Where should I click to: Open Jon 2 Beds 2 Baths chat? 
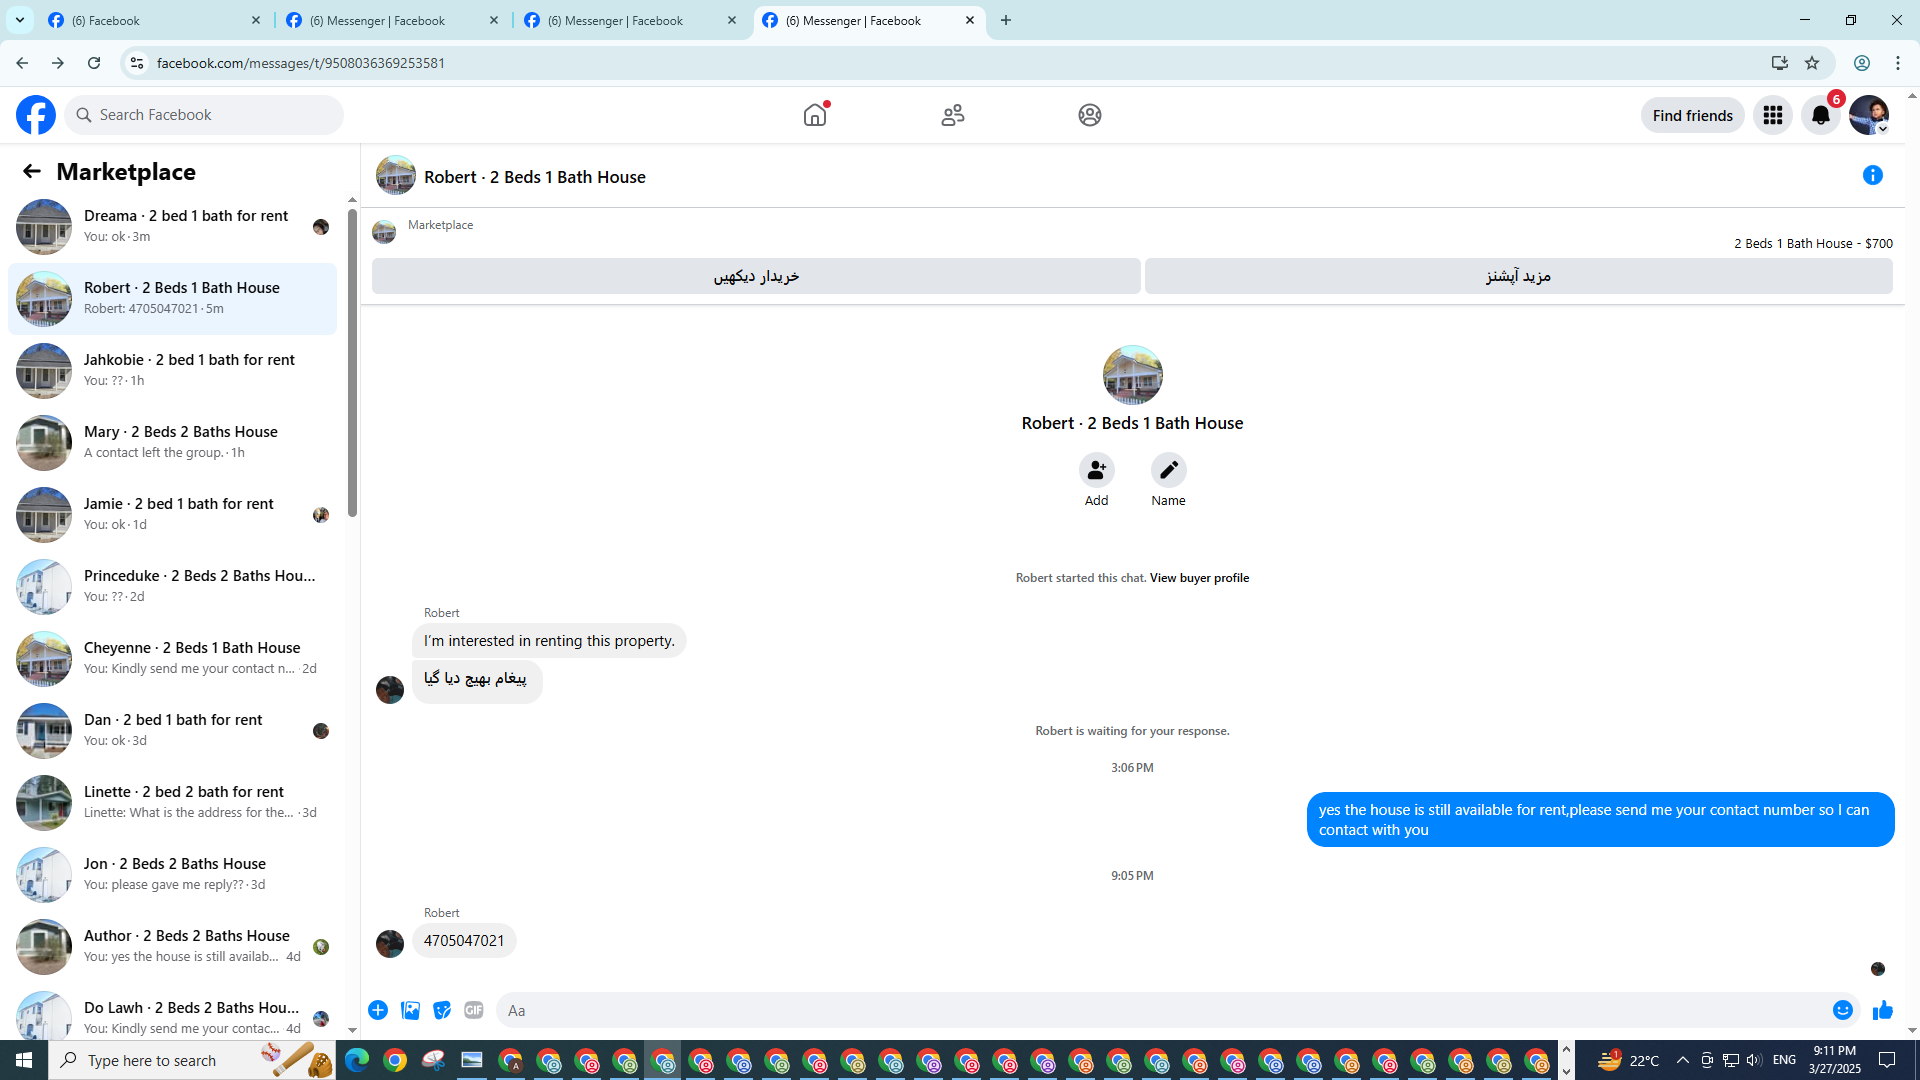click(173, 875)
